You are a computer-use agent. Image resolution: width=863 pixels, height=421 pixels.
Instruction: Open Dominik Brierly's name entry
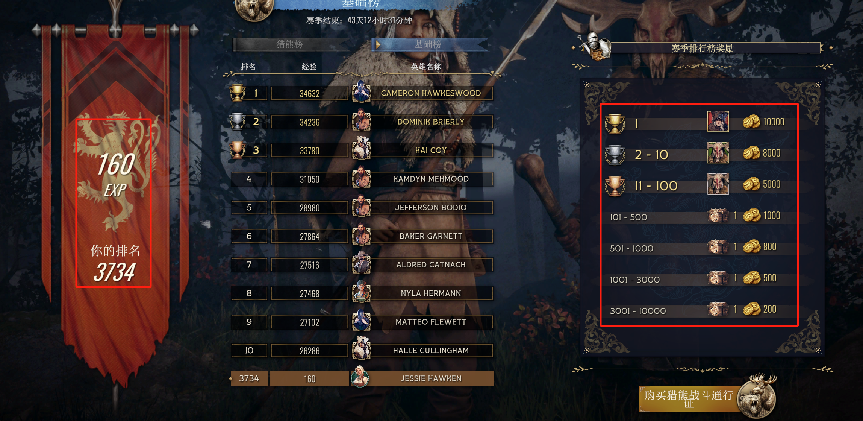[431, 122]
